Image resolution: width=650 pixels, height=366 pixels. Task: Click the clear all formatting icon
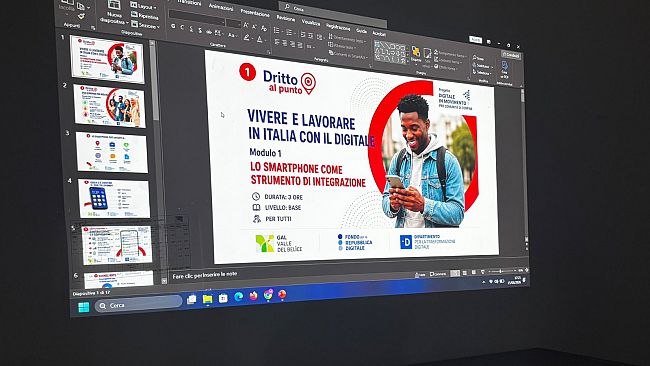pyautogui.click(x=264, y=28)
